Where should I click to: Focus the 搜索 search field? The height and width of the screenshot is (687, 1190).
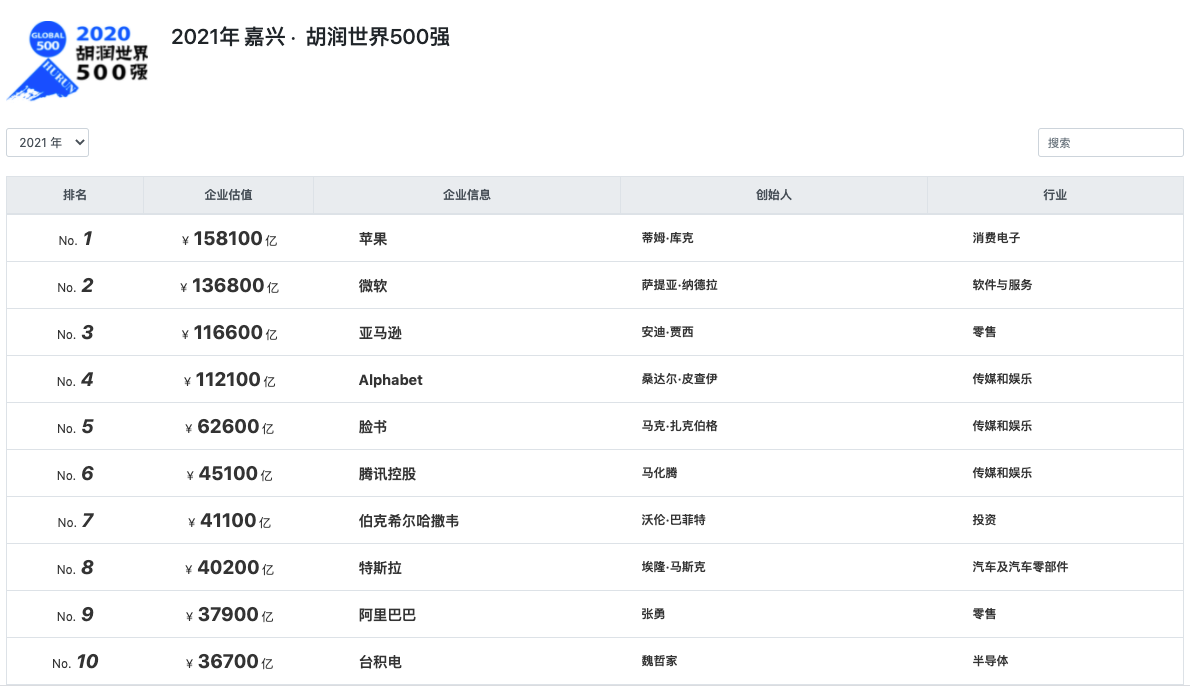(1110, 143)
